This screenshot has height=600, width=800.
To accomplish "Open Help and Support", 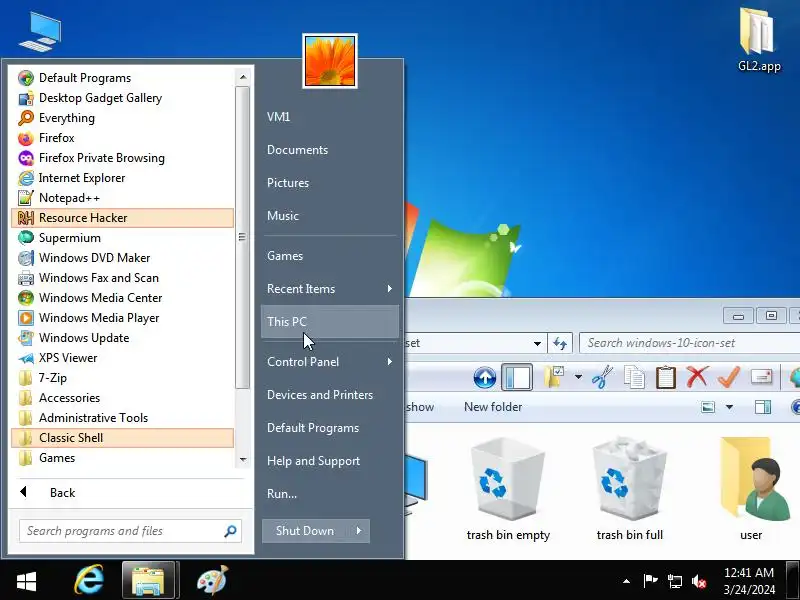I will 330,461.
